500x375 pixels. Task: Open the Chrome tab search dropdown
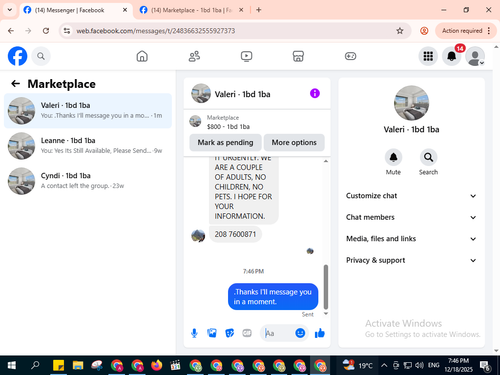pyautogui.click(x=10, y=10)
